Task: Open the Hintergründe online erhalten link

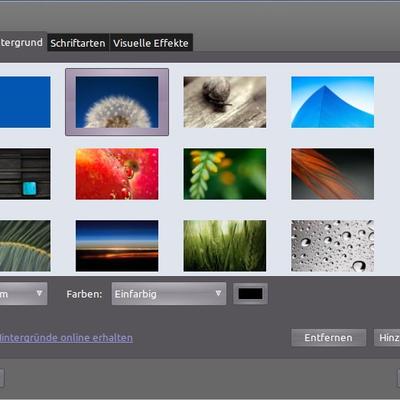Action: pyautogui.click(x=66, y=338)
